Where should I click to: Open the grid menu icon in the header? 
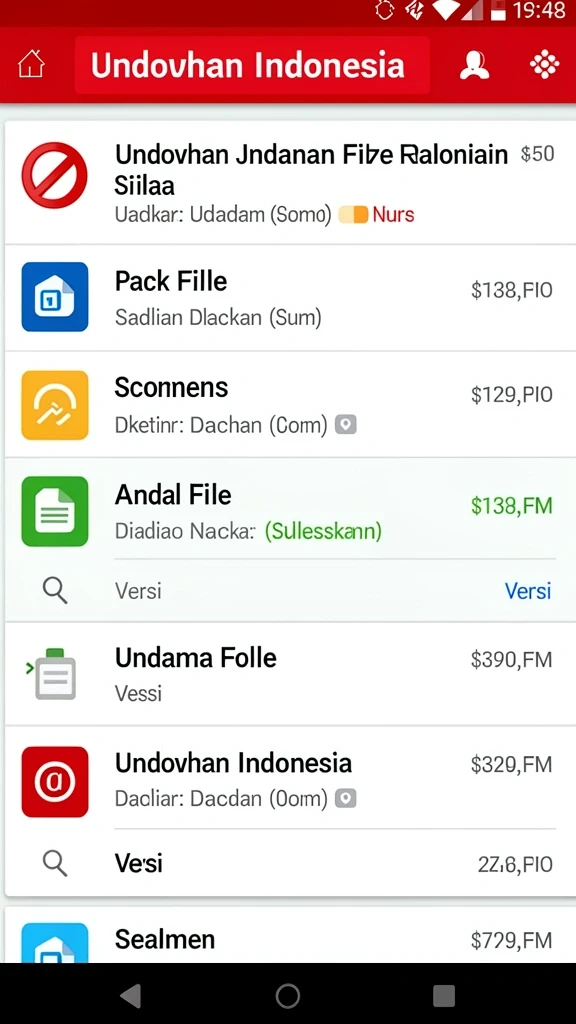544,65
